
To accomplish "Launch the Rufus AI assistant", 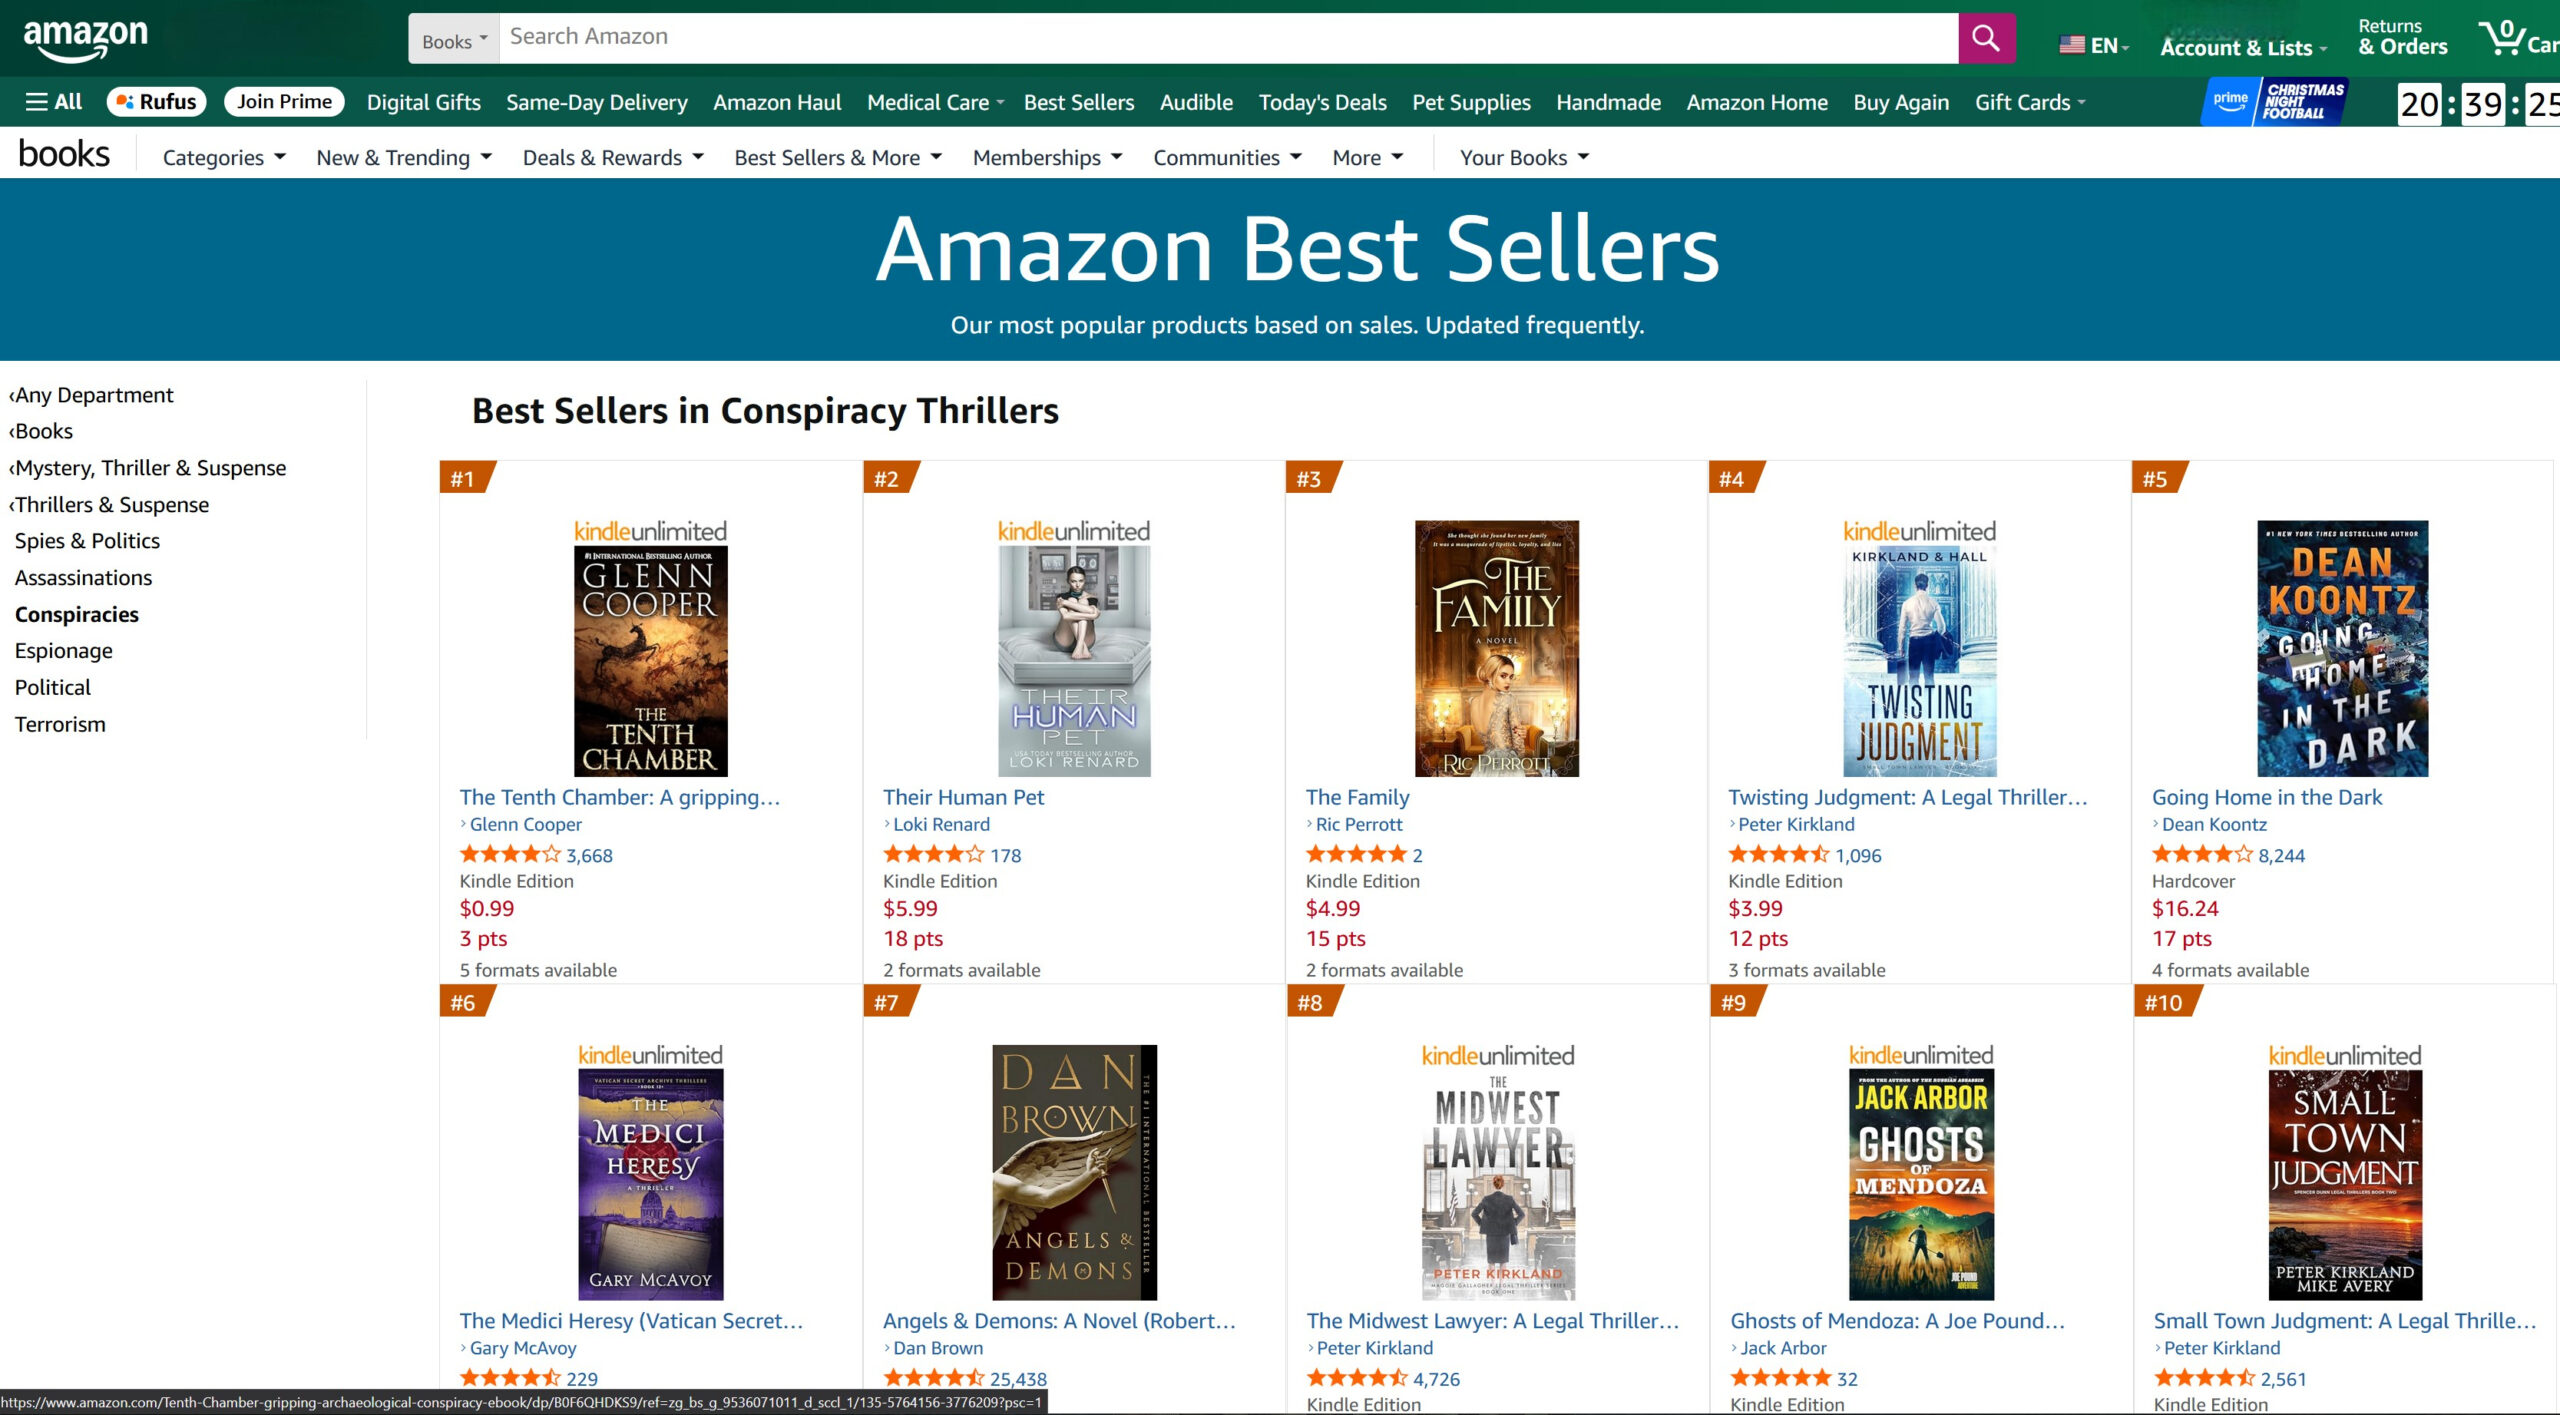I will coord(156,101).
